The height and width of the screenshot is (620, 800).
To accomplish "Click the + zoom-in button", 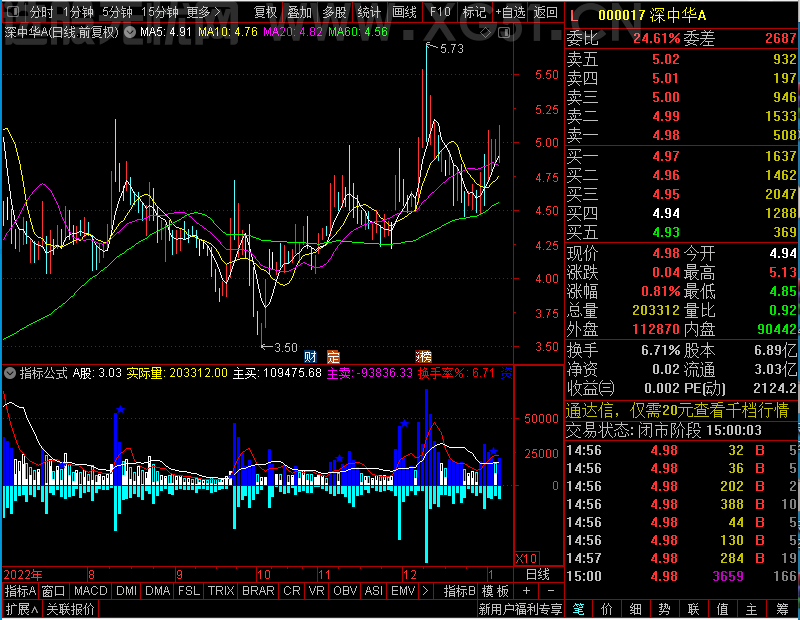I will [x=527, y=591].
